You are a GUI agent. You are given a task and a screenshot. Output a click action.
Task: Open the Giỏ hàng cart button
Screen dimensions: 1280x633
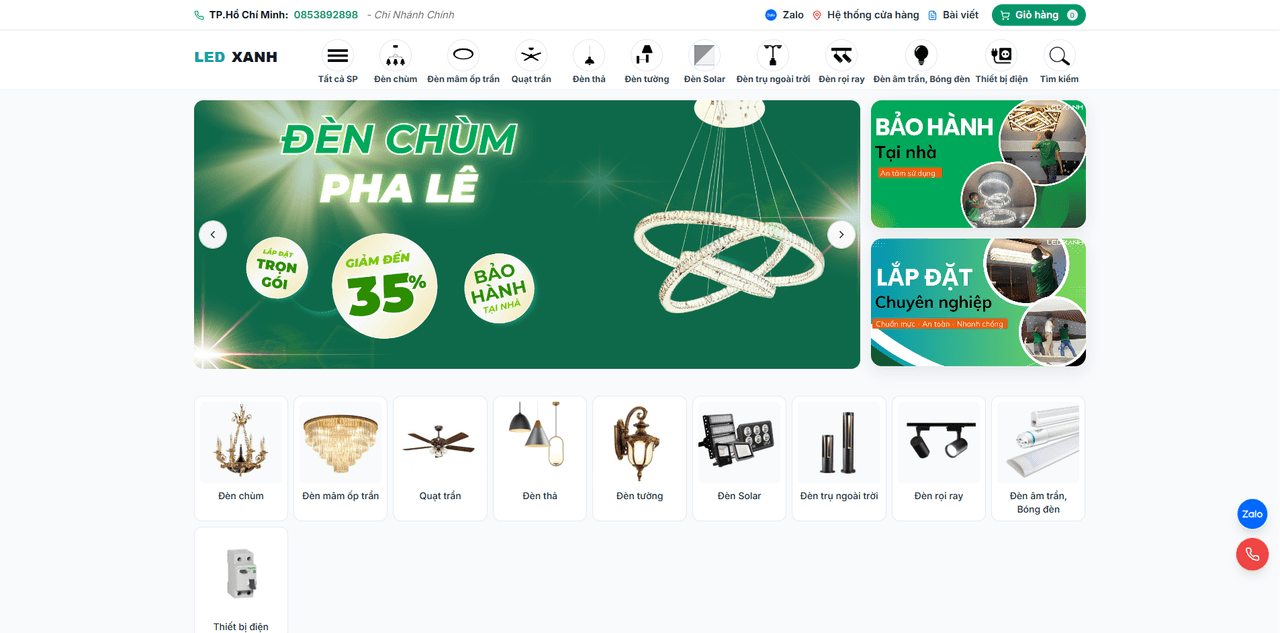[x=1038, y=14]
